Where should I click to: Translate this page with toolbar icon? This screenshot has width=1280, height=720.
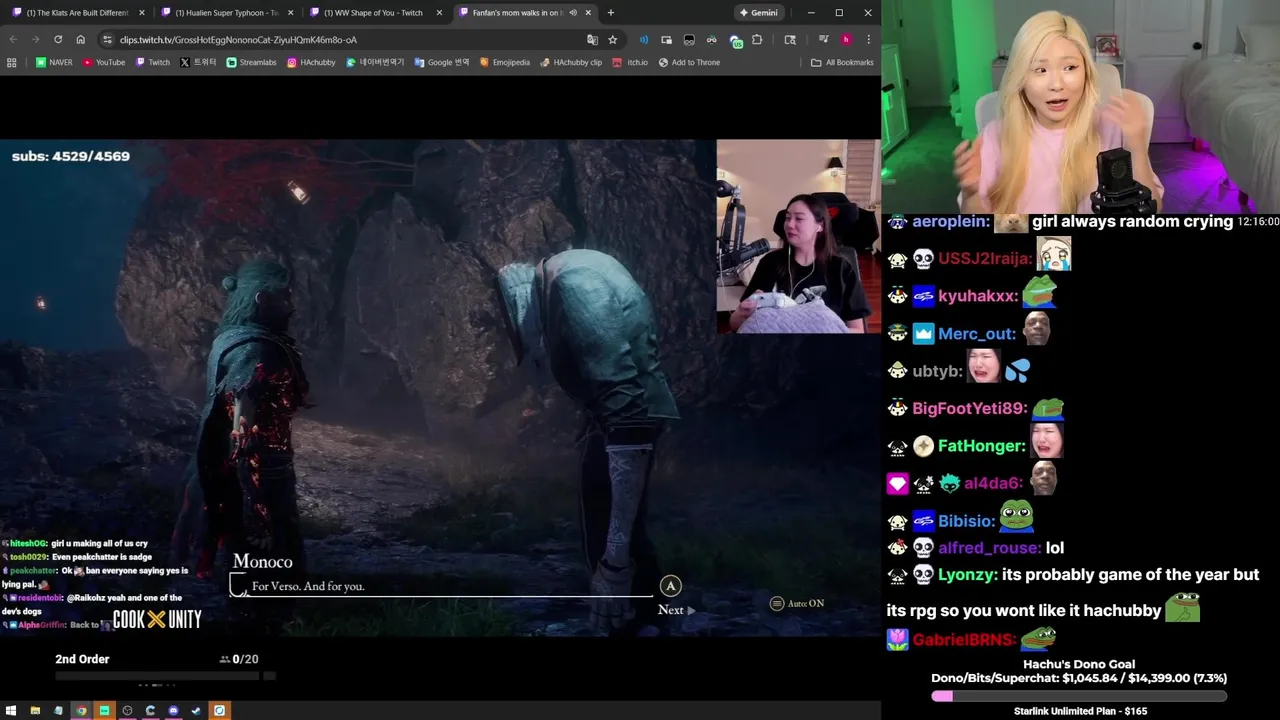(x=592, y=39)
